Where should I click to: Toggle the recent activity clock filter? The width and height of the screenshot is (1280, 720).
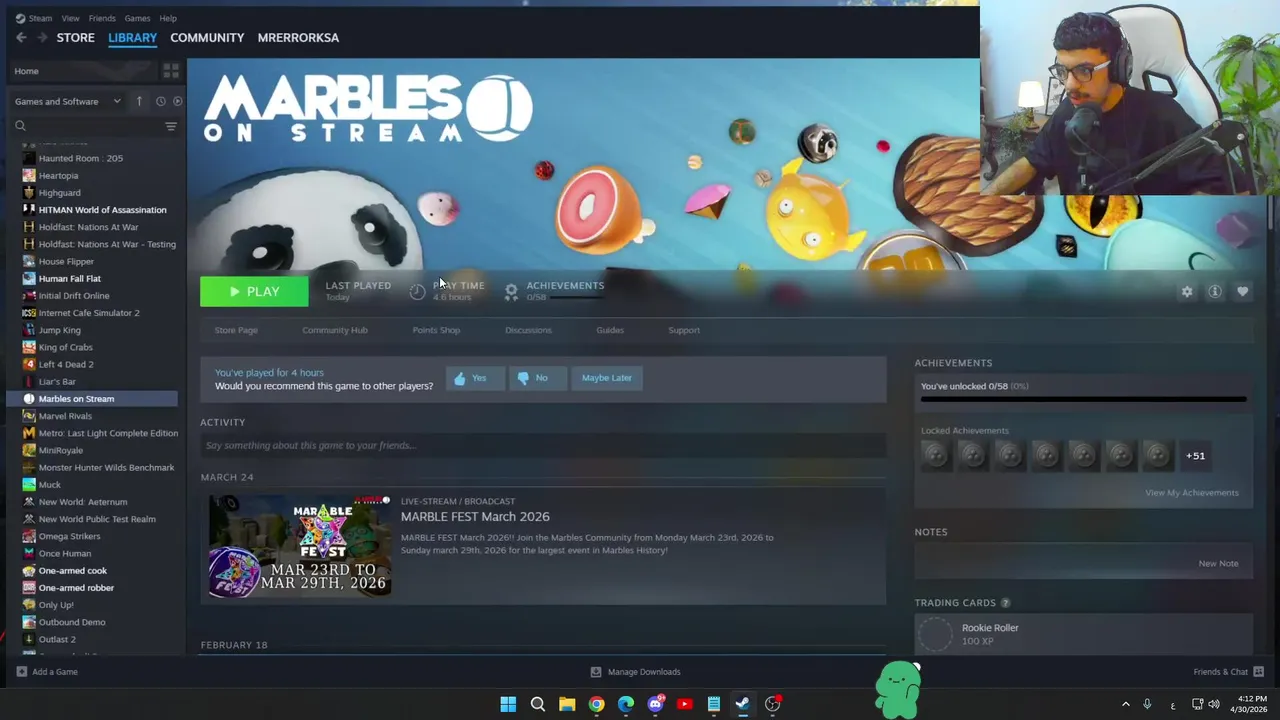point(160,101)
